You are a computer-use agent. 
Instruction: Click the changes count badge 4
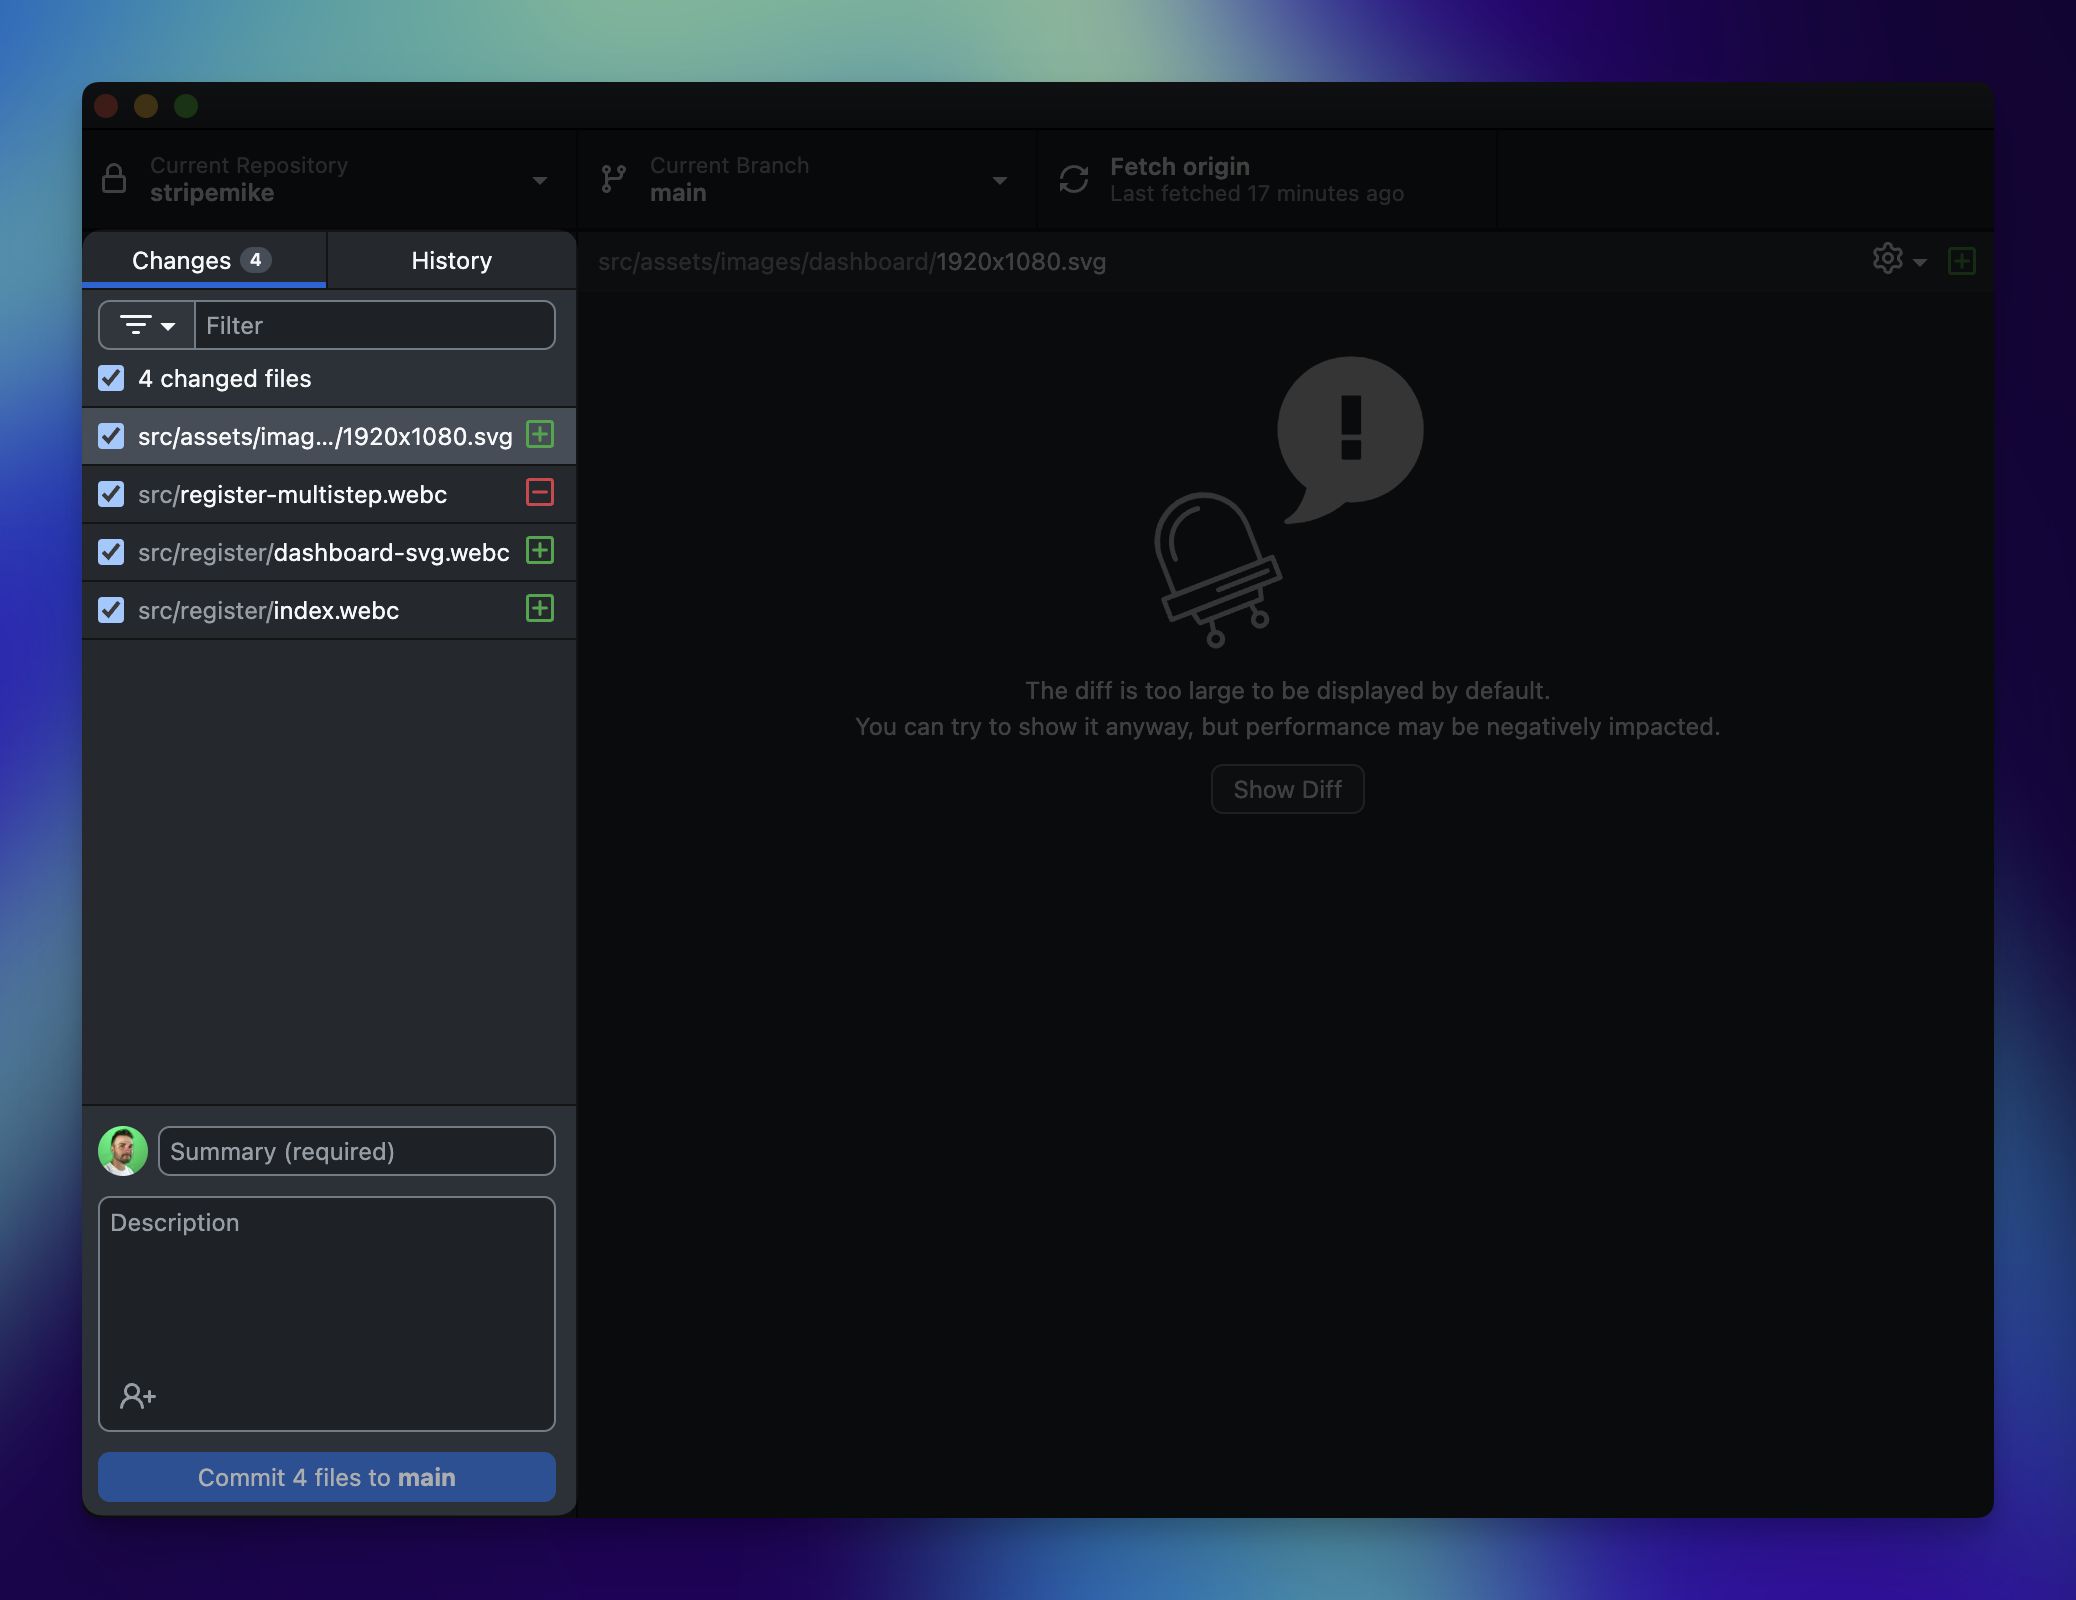pyautogui.click(x=256, y=260)
